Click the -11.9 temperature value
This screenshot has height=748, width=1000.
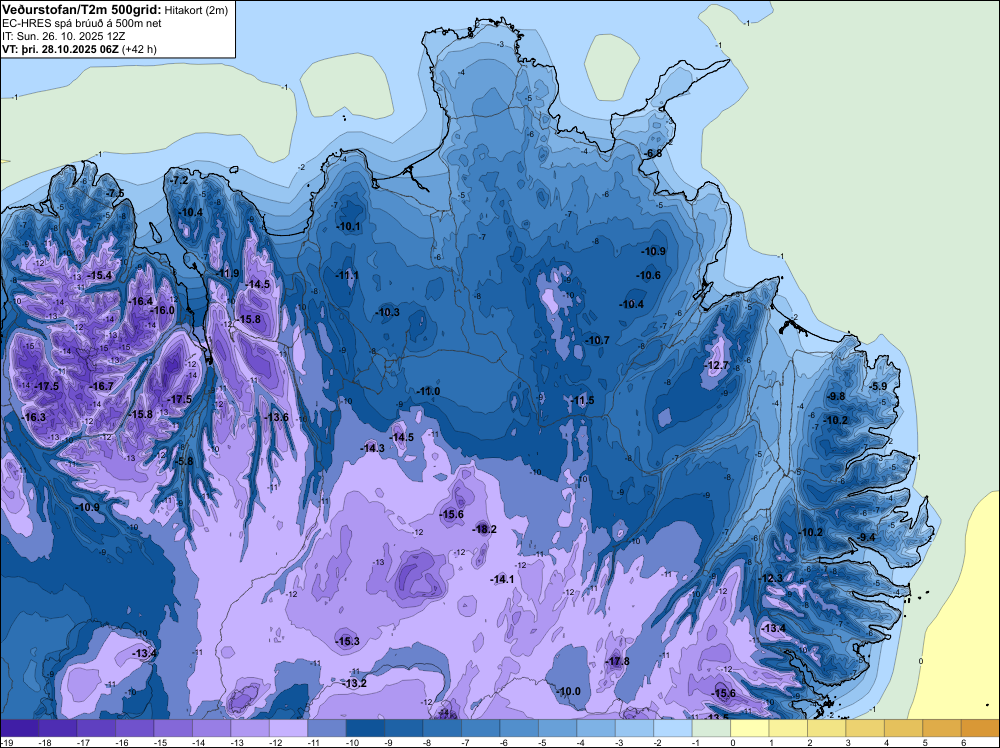[x=227, y=273]
